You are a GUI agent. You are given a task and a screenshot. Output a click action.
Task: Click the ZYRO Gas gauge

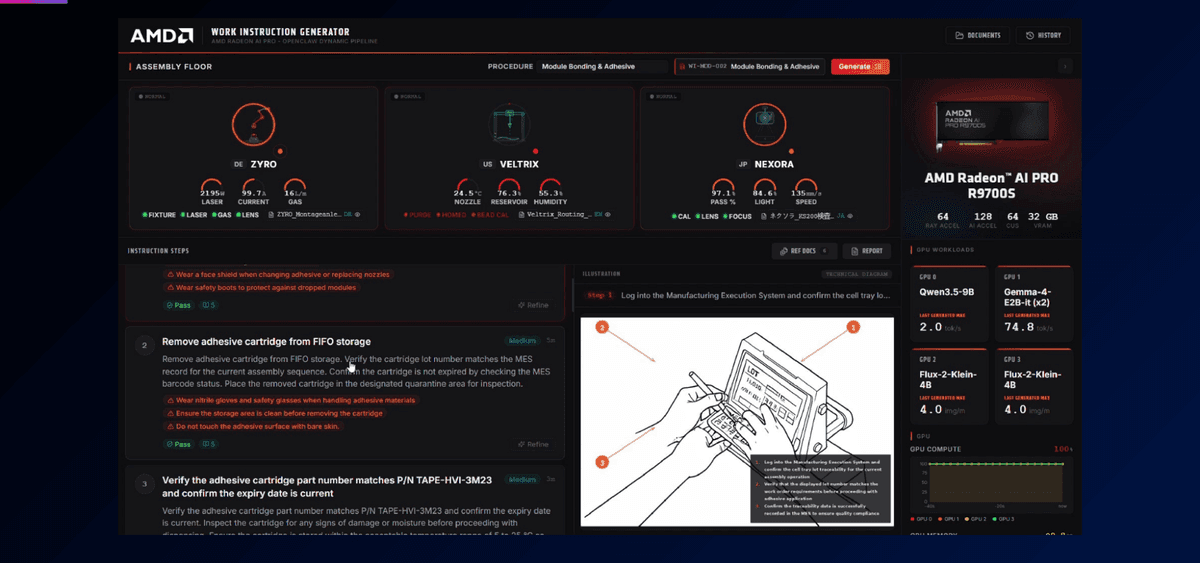coord(294,193)
